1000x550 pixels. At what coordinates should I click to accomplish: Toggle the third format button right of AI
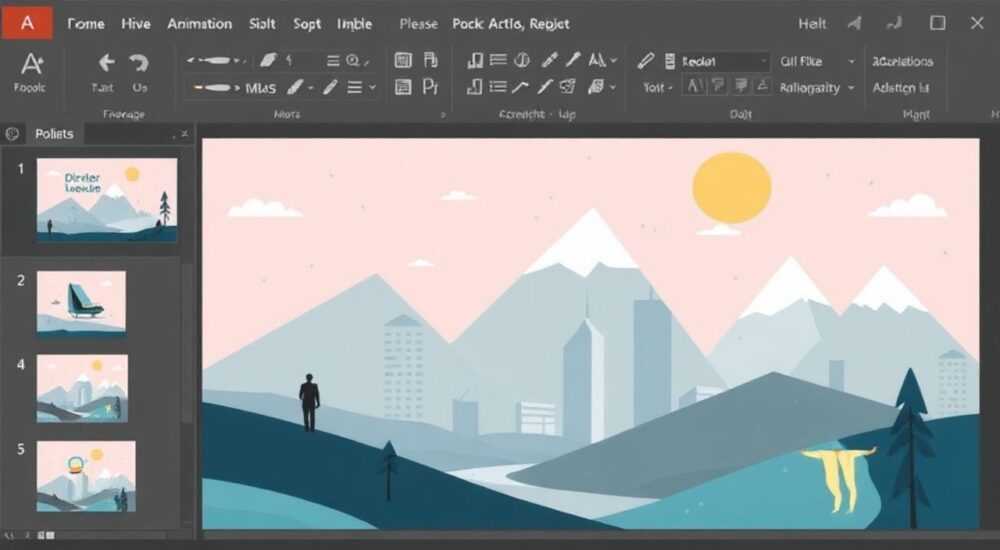(x=741, y=86)
